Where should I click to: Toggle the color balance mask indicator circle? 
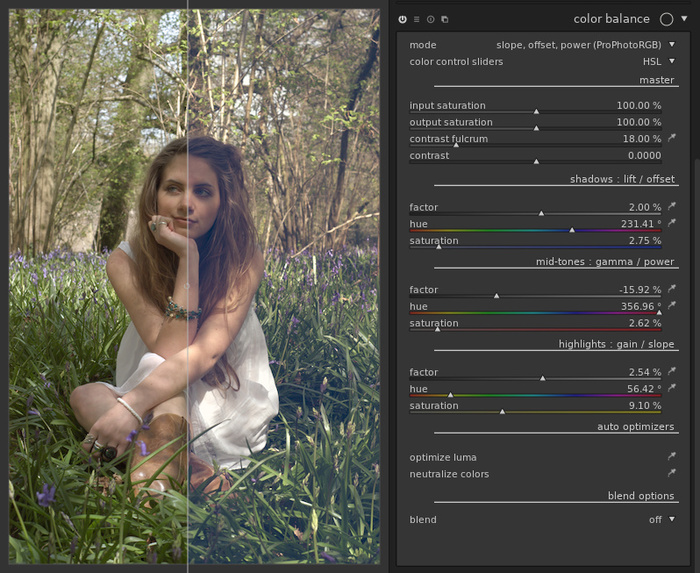click(667, 19)
